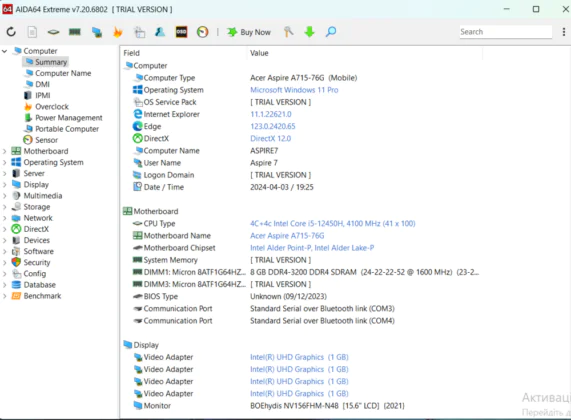Collapse the Computer tree node

click(4, 51)
